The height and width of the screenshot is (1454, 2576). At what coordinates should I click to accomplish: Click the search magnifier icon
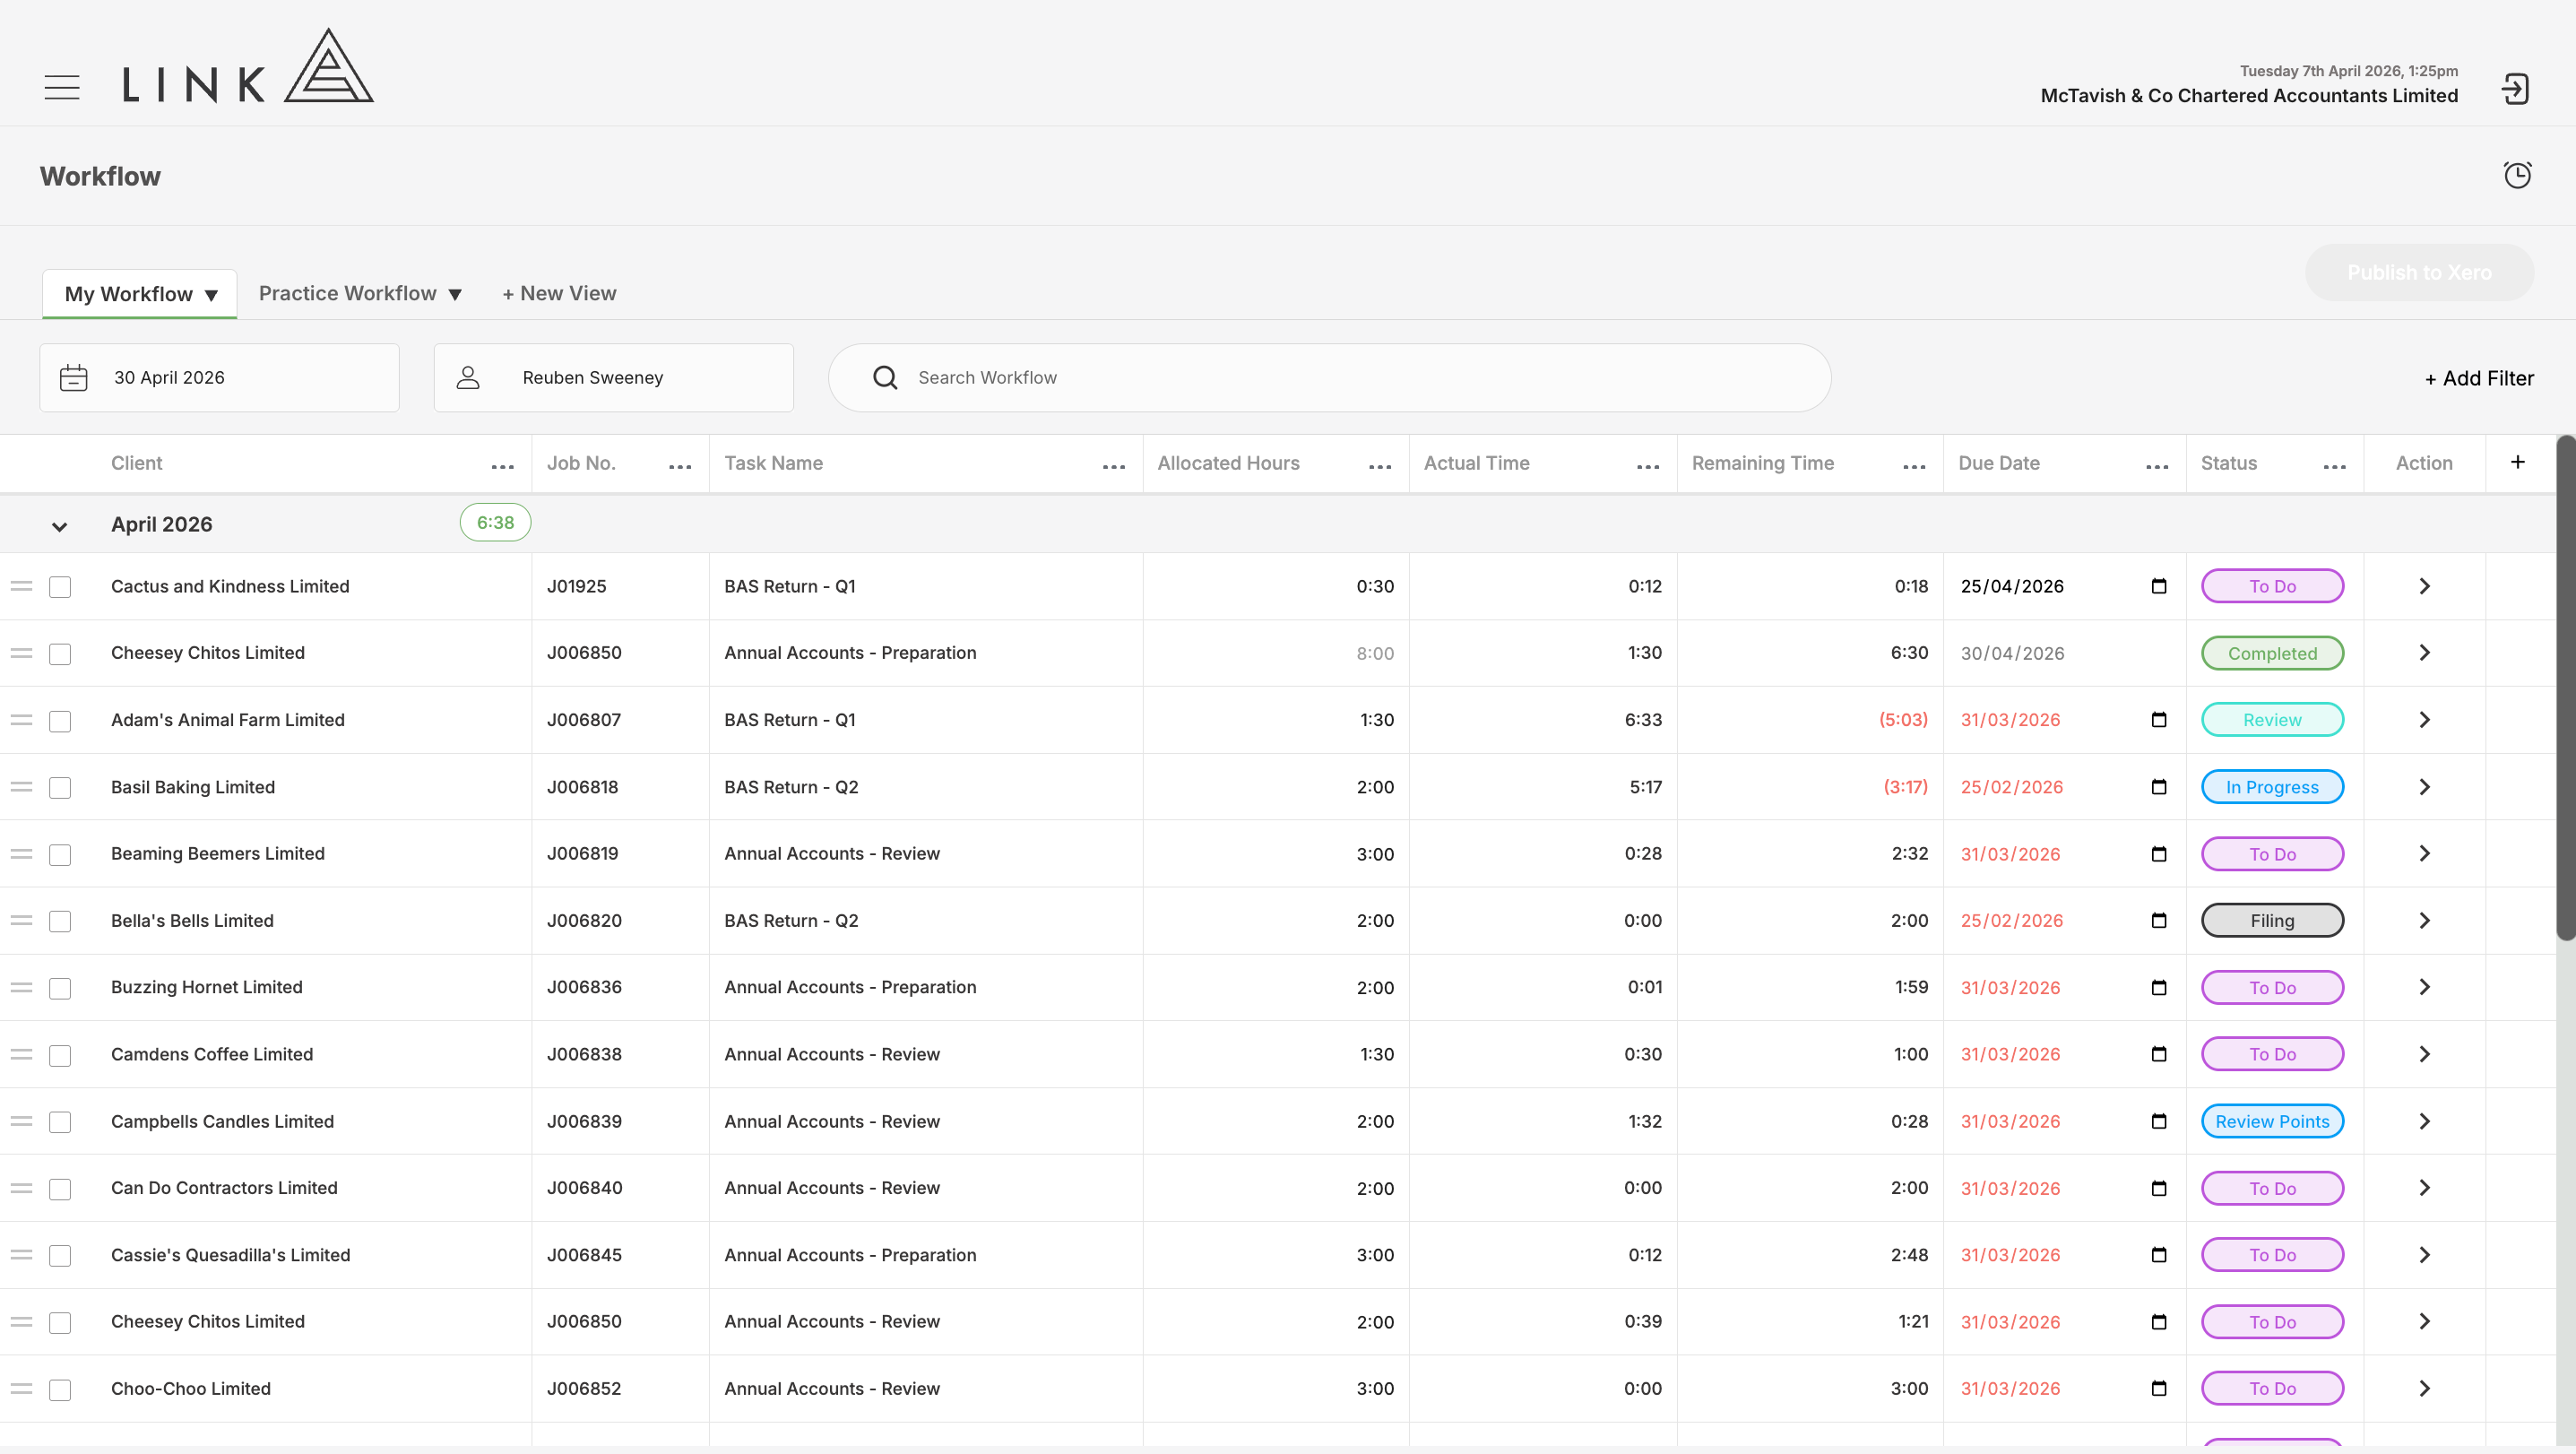coord(885,378)
